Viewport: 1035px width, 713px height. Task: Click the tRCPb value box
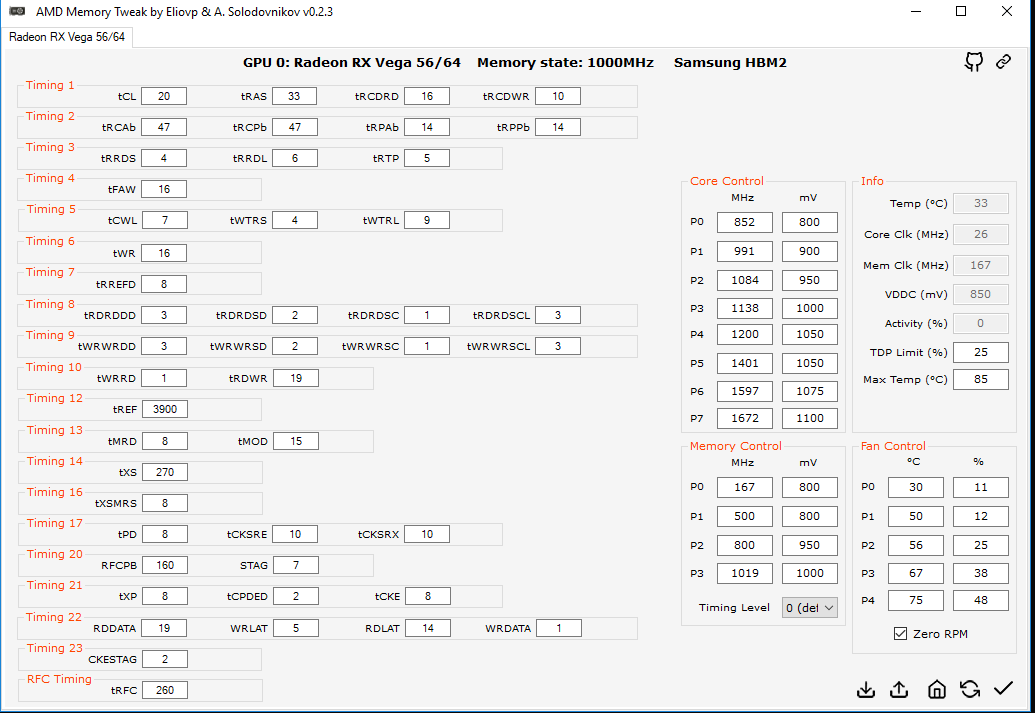coord(294,127)
